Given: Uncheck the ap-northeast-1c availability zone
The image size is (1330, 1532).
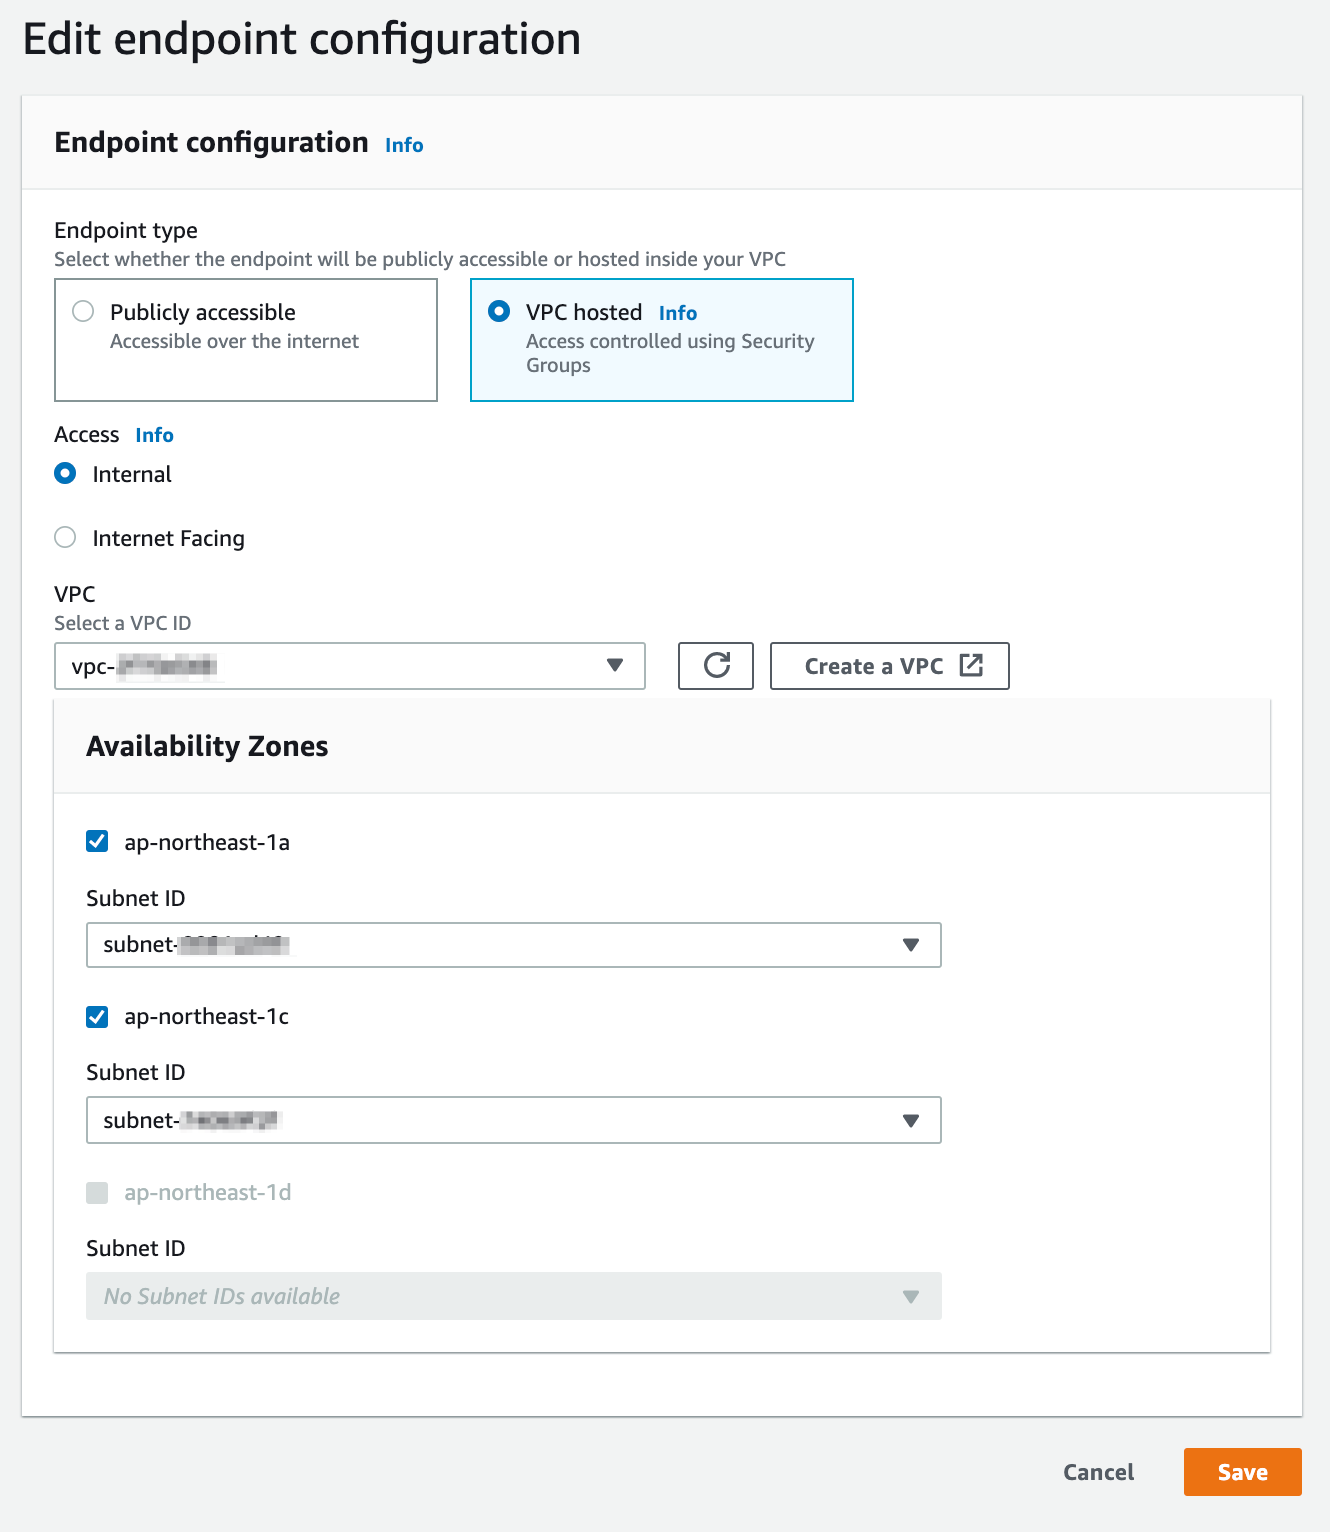Looking at the screenshot, I should point(97,1017).
